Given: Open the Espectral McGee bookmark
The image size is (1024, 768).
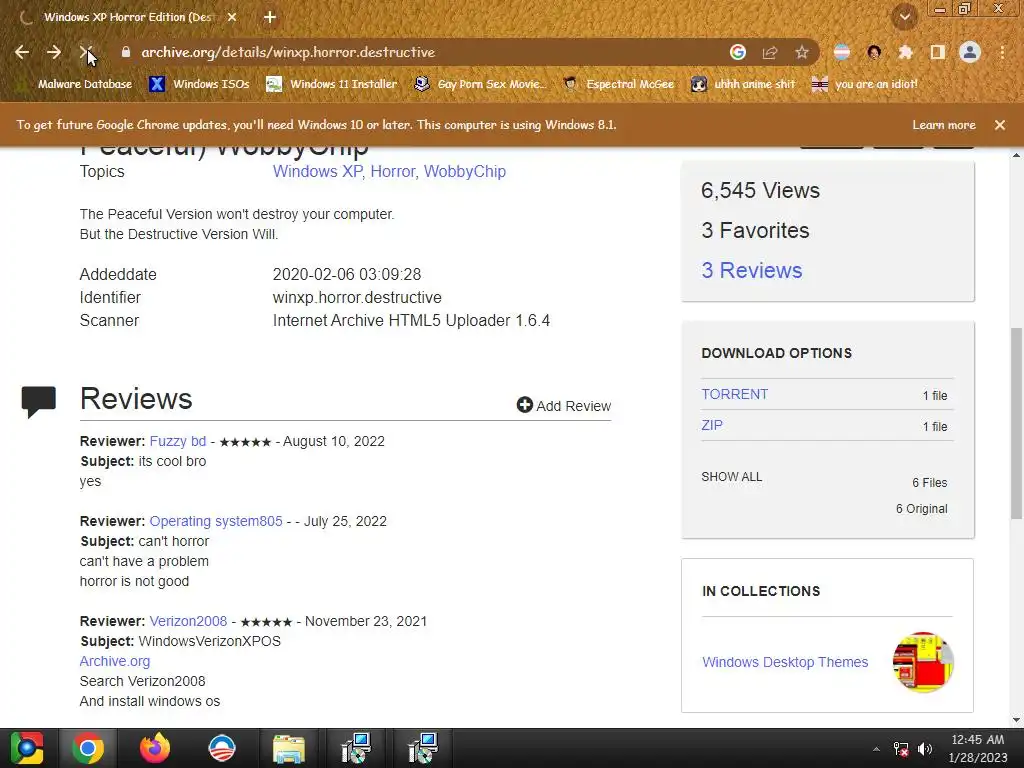Looking at the screenshot, I should coord(618,84).
